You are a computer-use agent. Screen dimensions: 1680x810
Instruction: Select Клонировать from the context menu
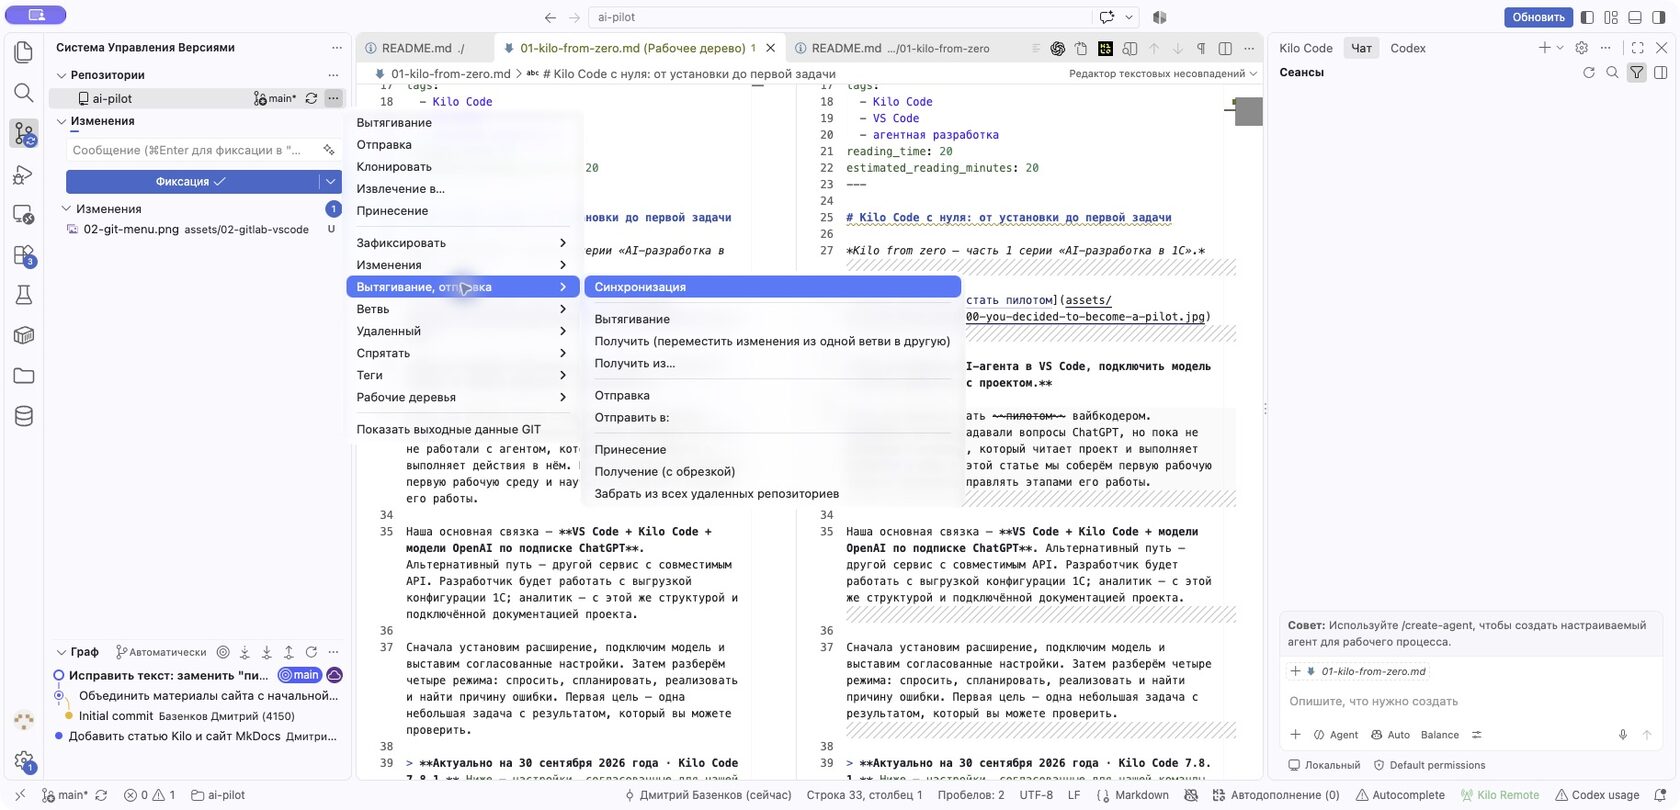[463, 167]
